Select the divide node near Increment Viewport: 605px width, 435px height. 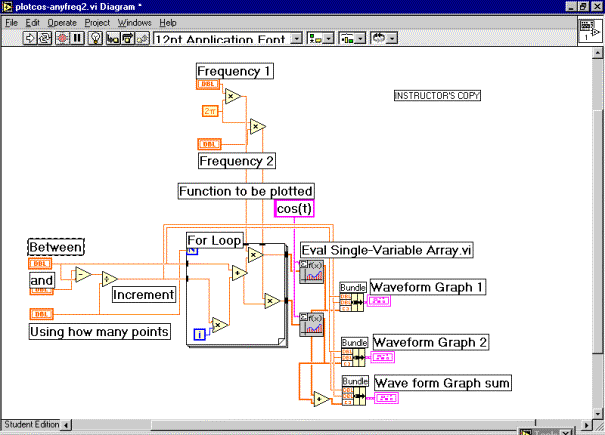pyautogui.click(x=109, y=279)
